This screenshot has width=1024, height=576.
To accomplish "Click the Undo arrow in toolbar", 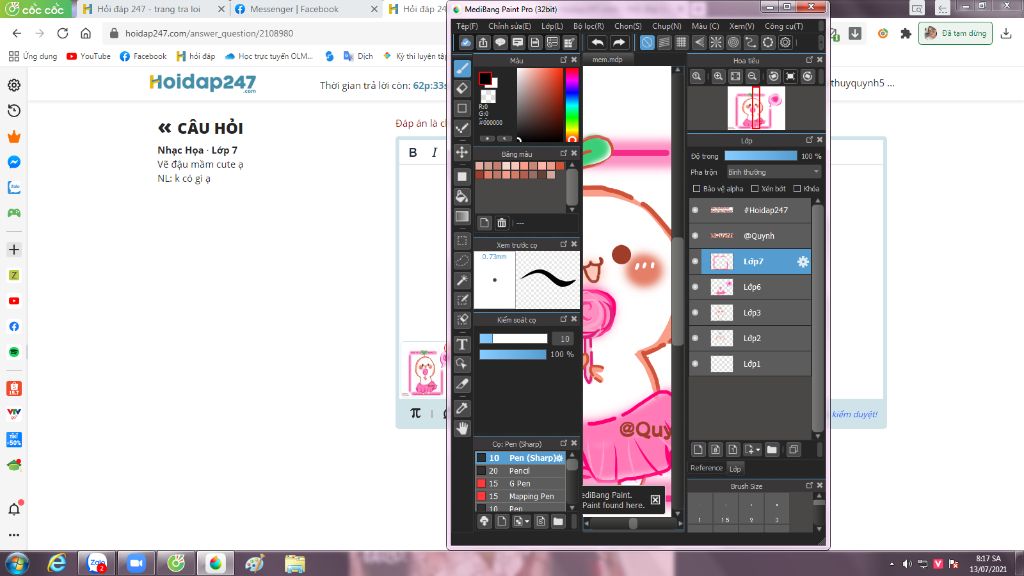I will click(597, 42).
